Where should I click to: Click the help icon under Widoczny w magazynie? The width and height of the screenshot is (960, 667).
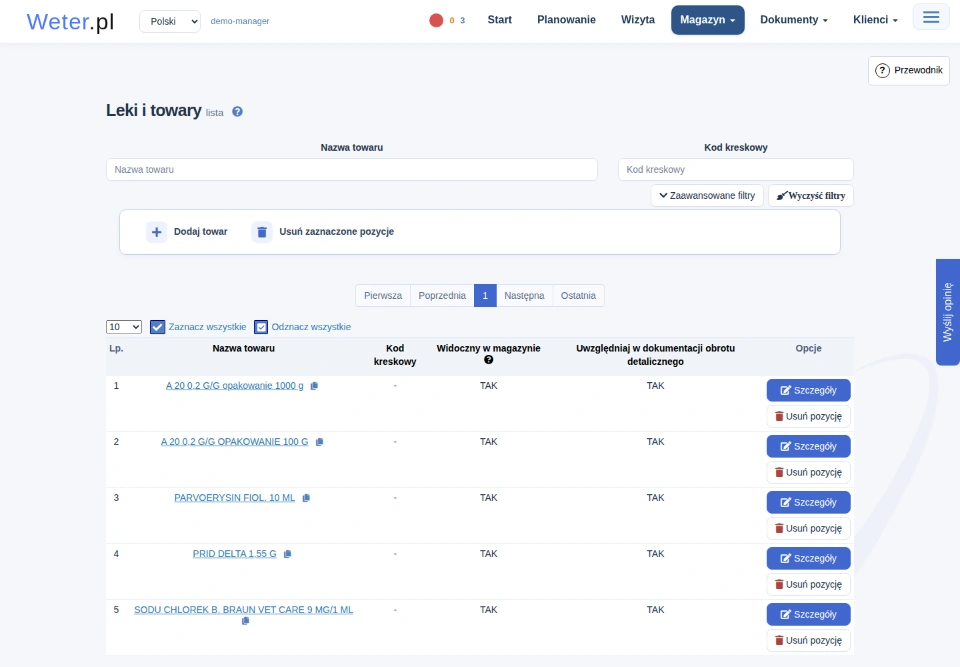pyautogui.click(x=489, y=360)
